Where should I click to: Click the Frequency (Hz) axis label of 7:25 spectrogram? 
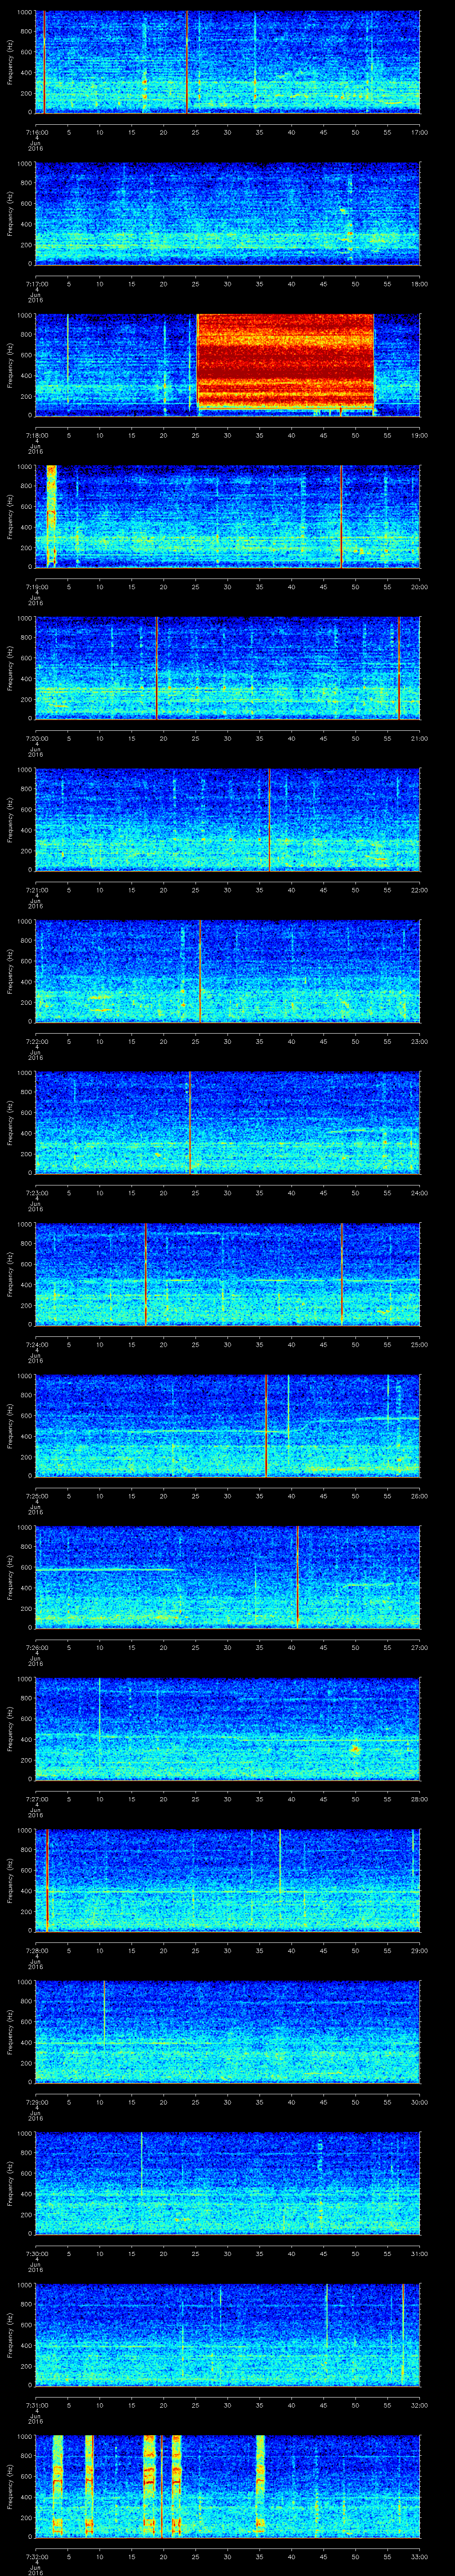pyautogui.click(x=10, y=1425)
